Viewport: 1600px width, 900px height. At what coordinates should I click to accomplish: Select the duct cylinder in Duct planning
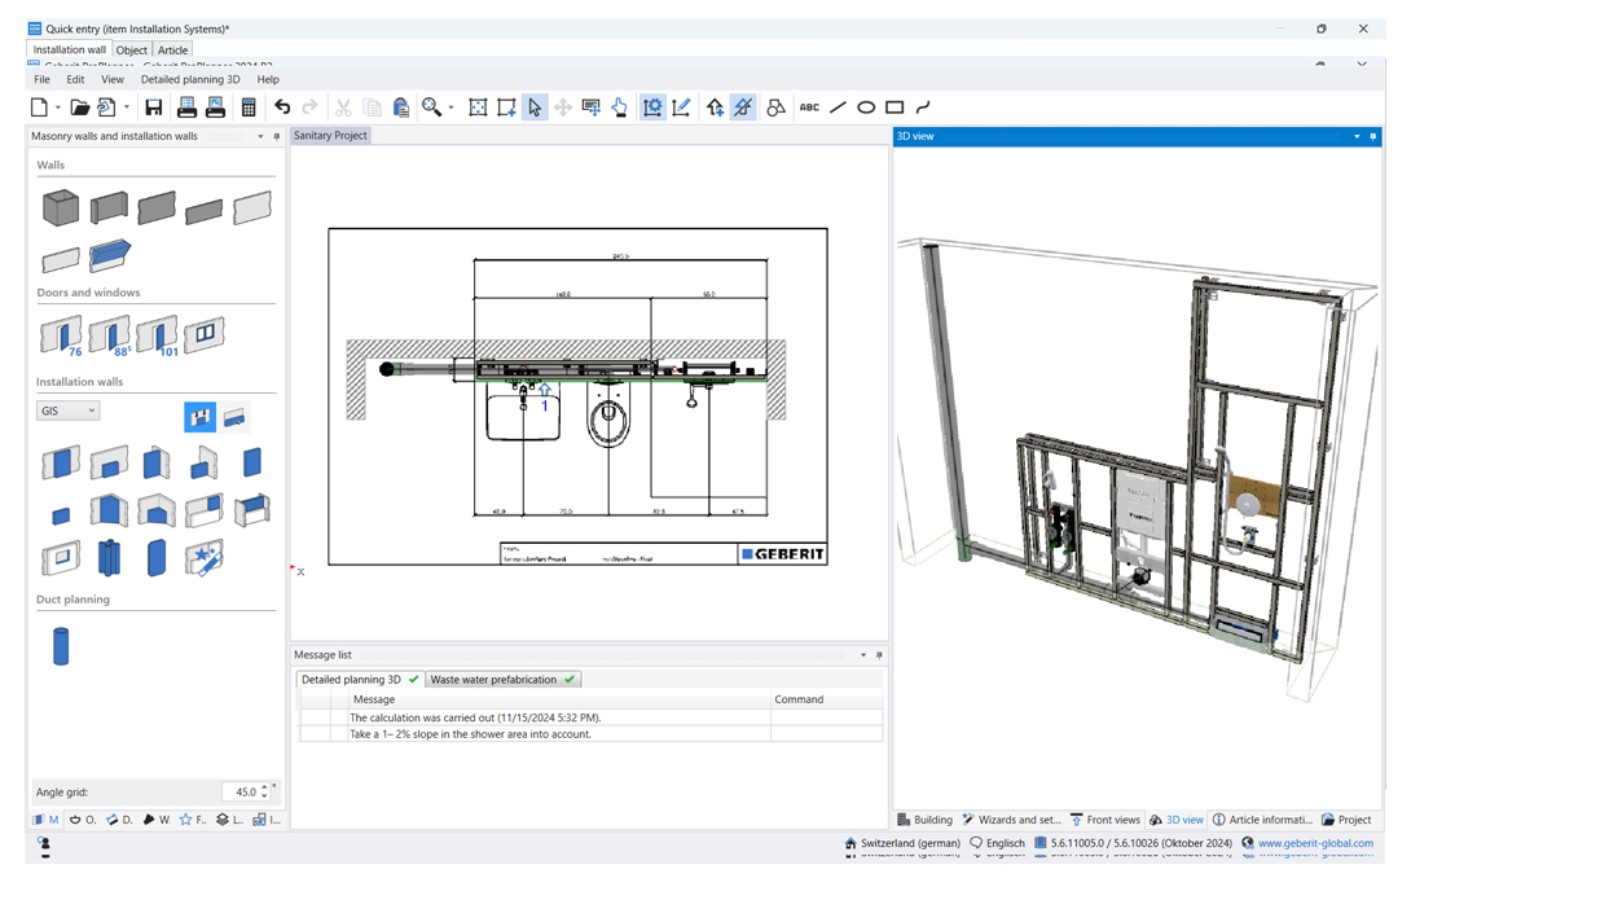tap(60, 646)
